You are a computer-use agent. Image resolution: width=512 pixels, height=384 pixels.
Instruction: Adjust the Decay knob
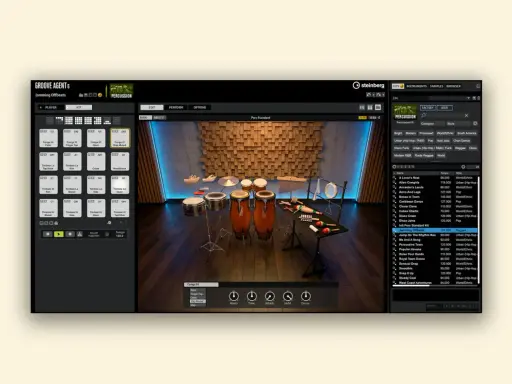306,296
